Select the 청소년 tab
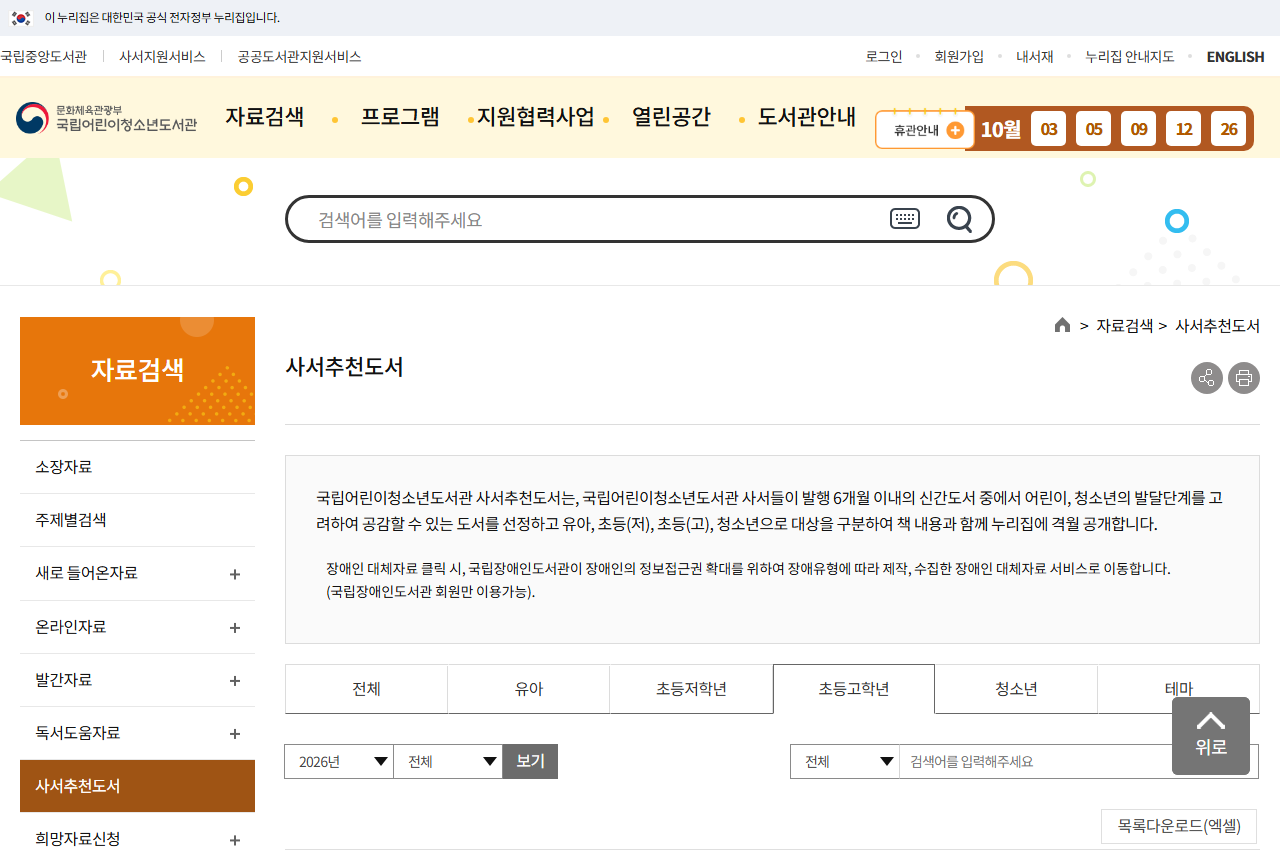This screenshot has width=1280, height=860. 1016,689
